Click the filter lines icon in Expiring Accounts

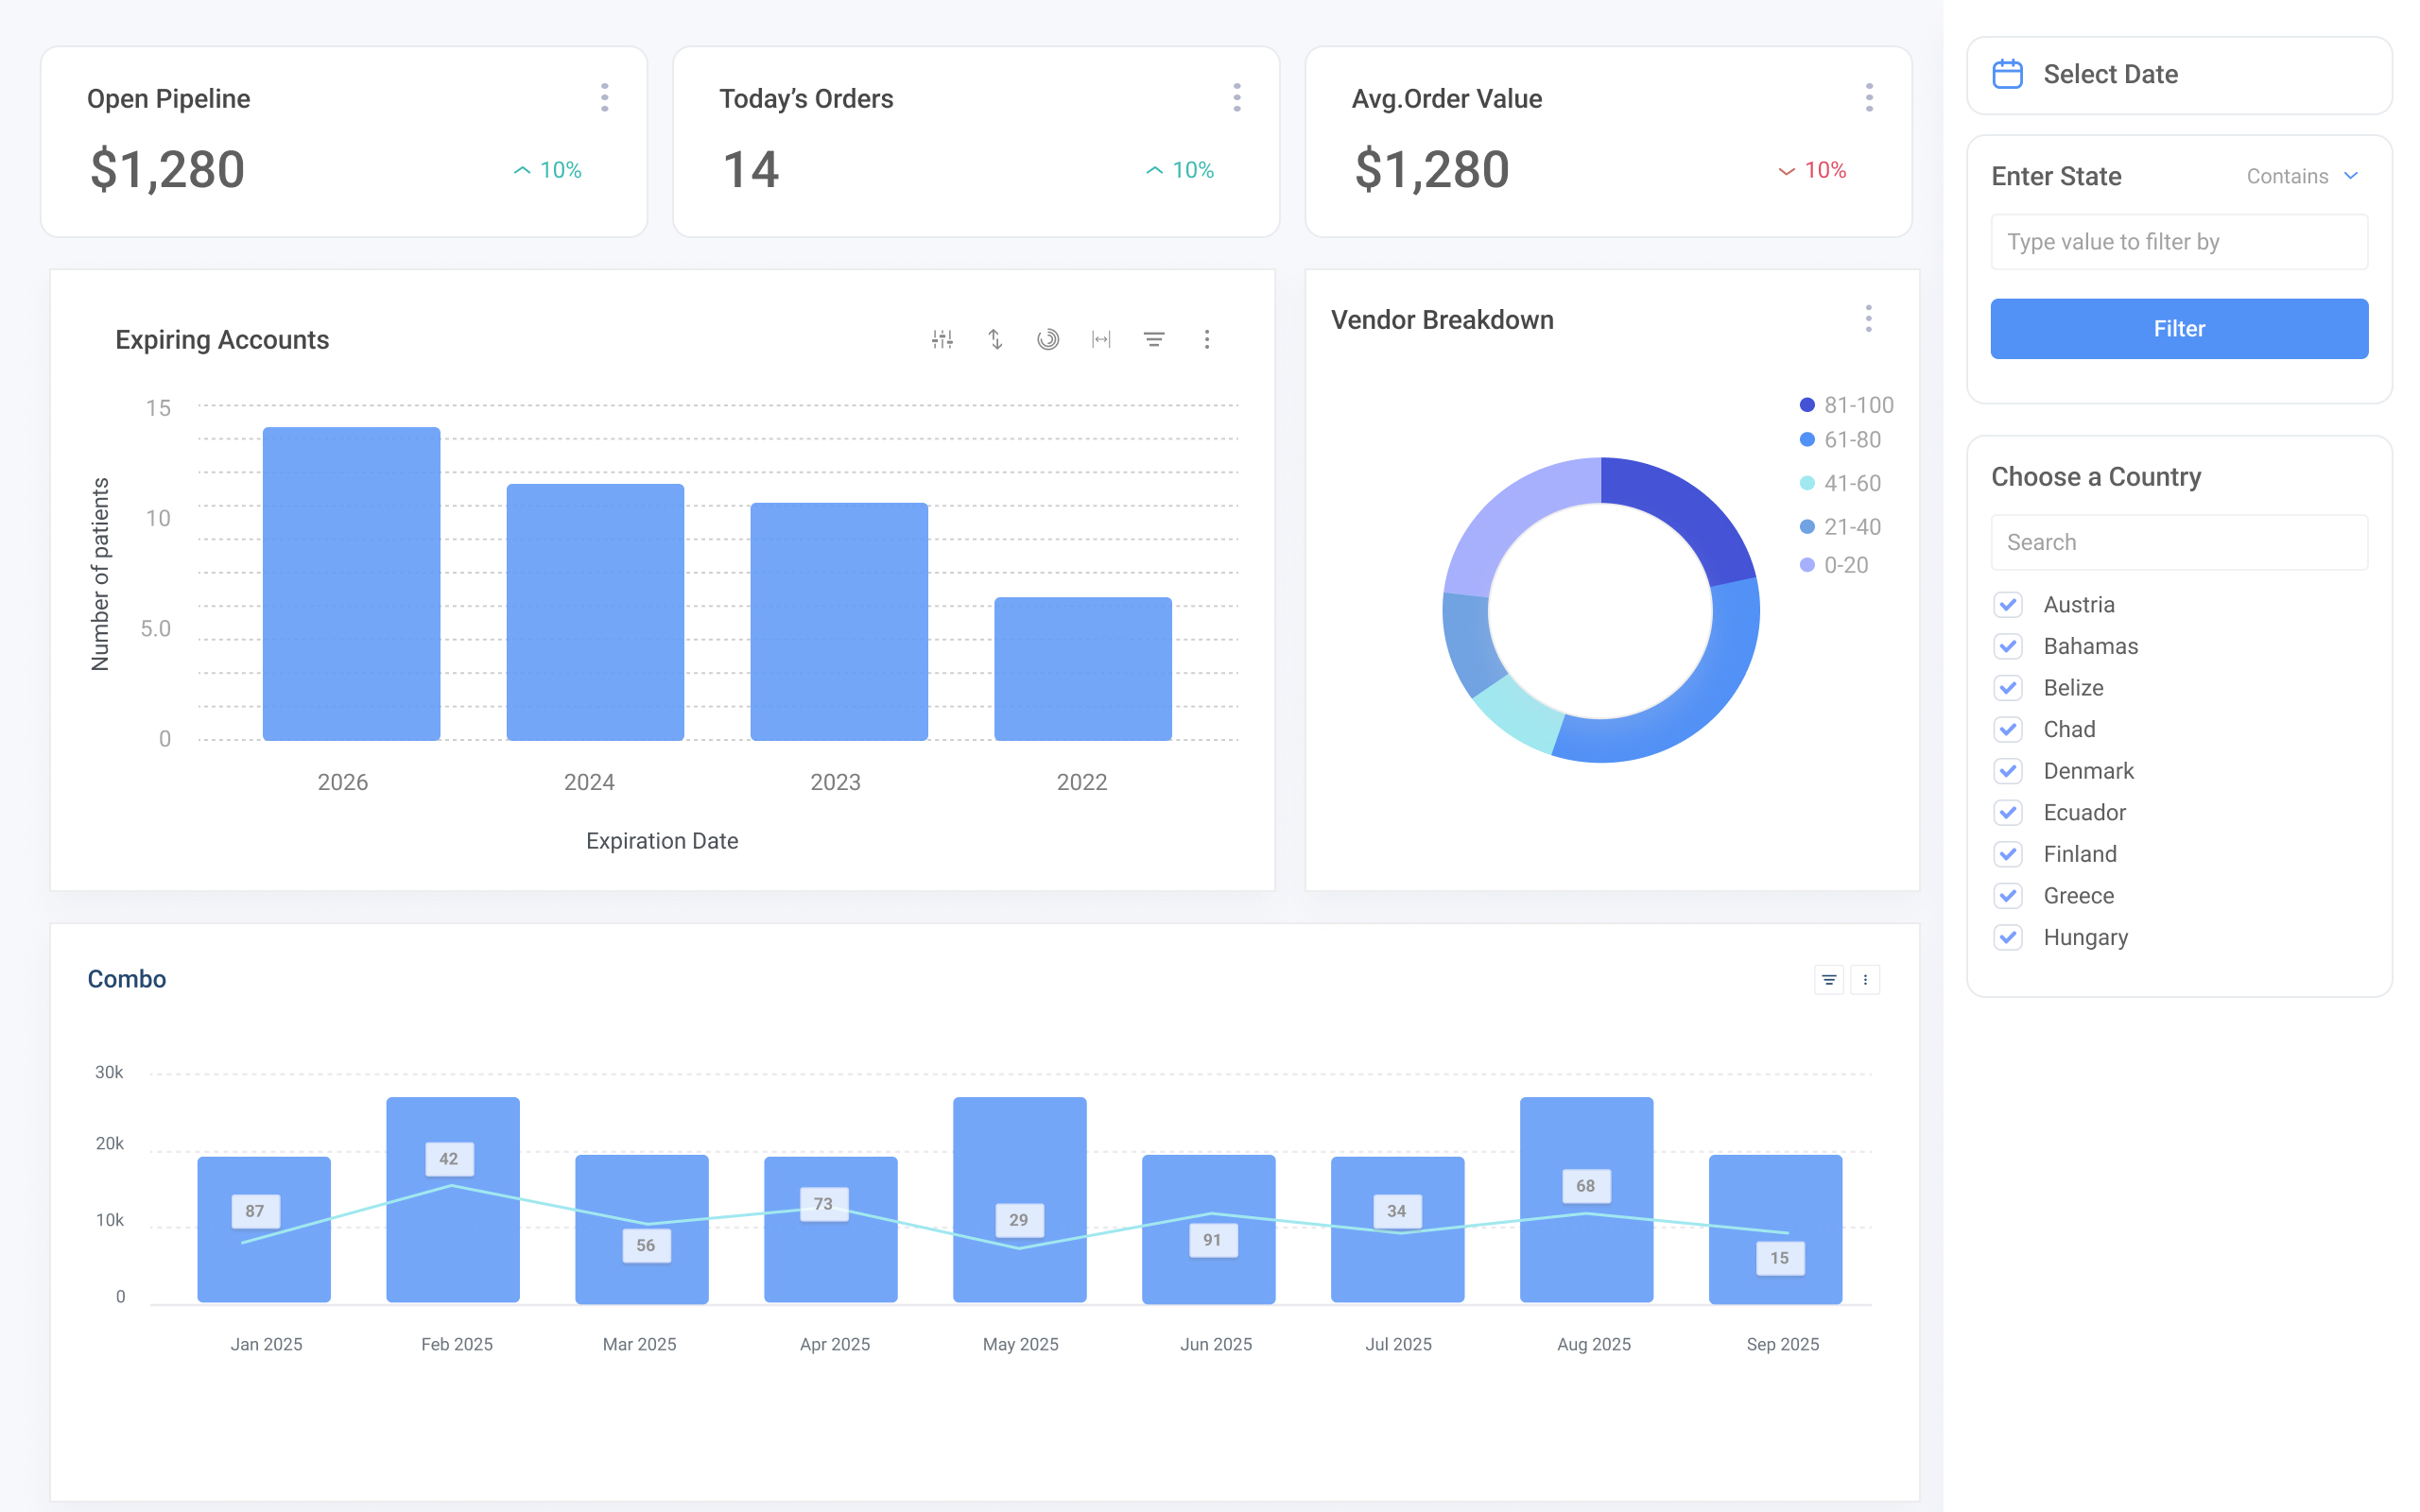(x=1154, y=339)
